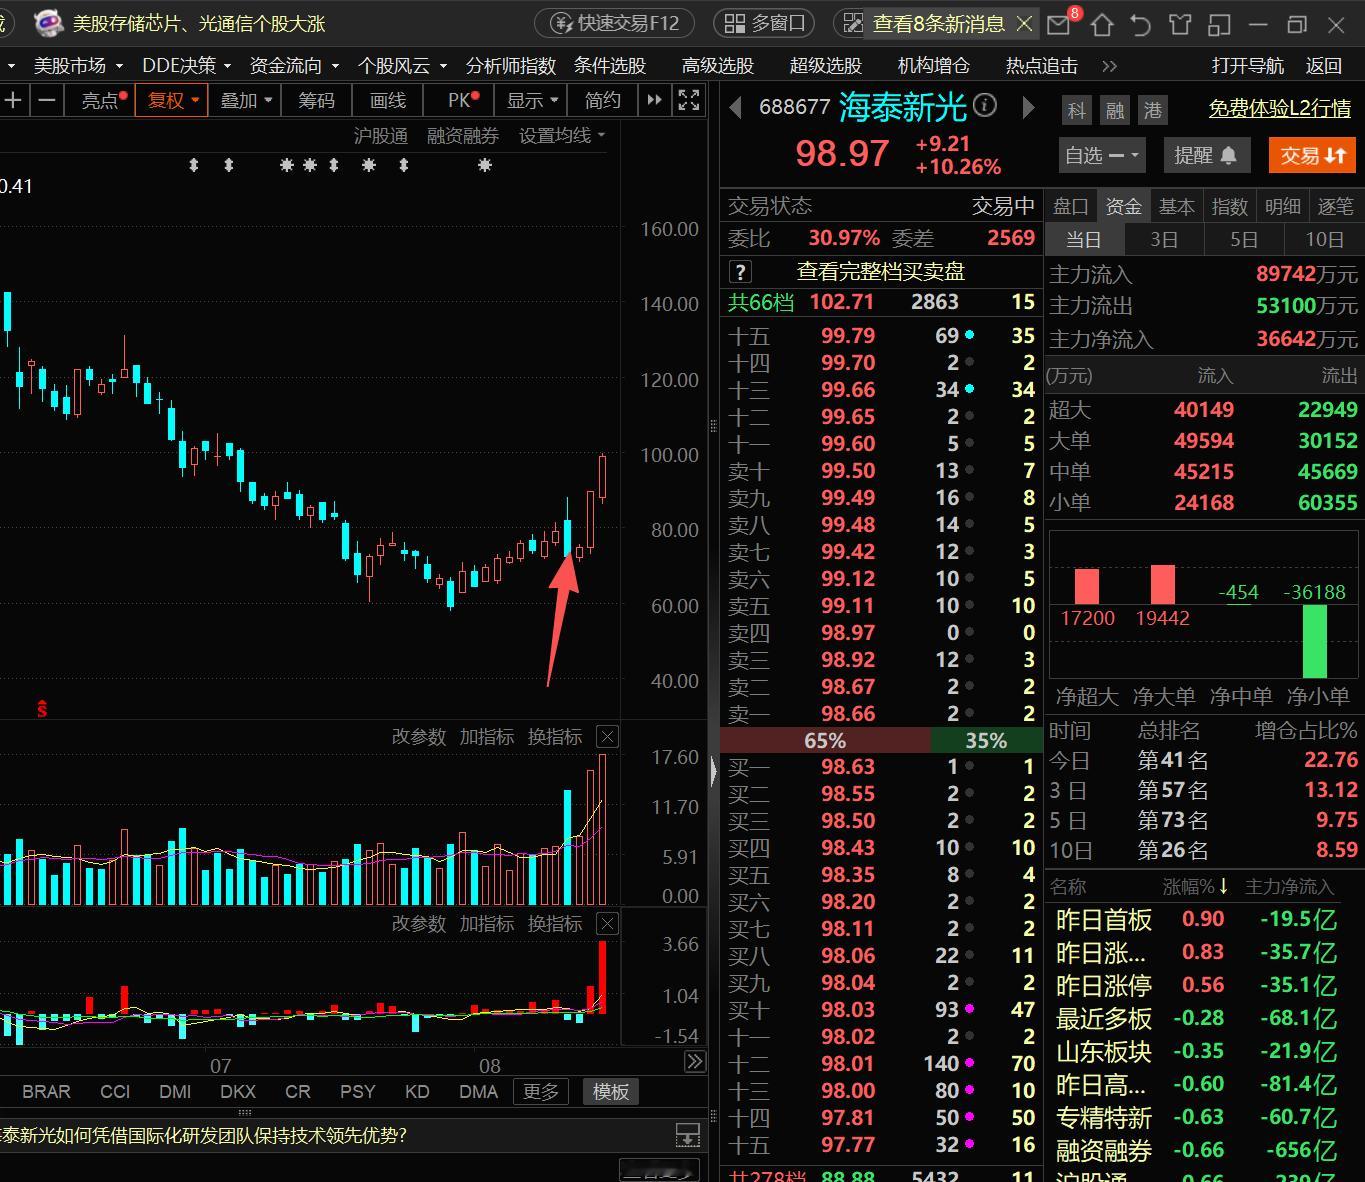Screen dimensions: 1365x1182
Task: Collapse the side panel with splitter arrow
Action: click(x=713, y=771)
